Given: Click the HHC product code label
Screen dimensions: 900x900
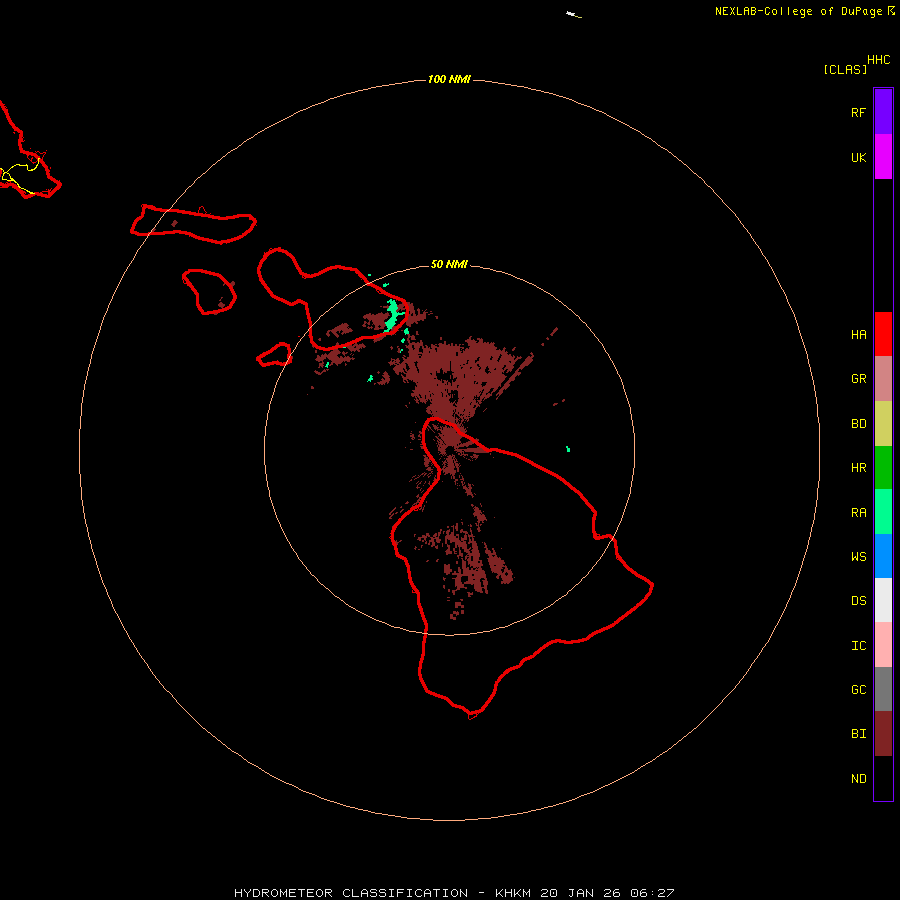Looking at the screenshot, I should (x=878, y=60).
